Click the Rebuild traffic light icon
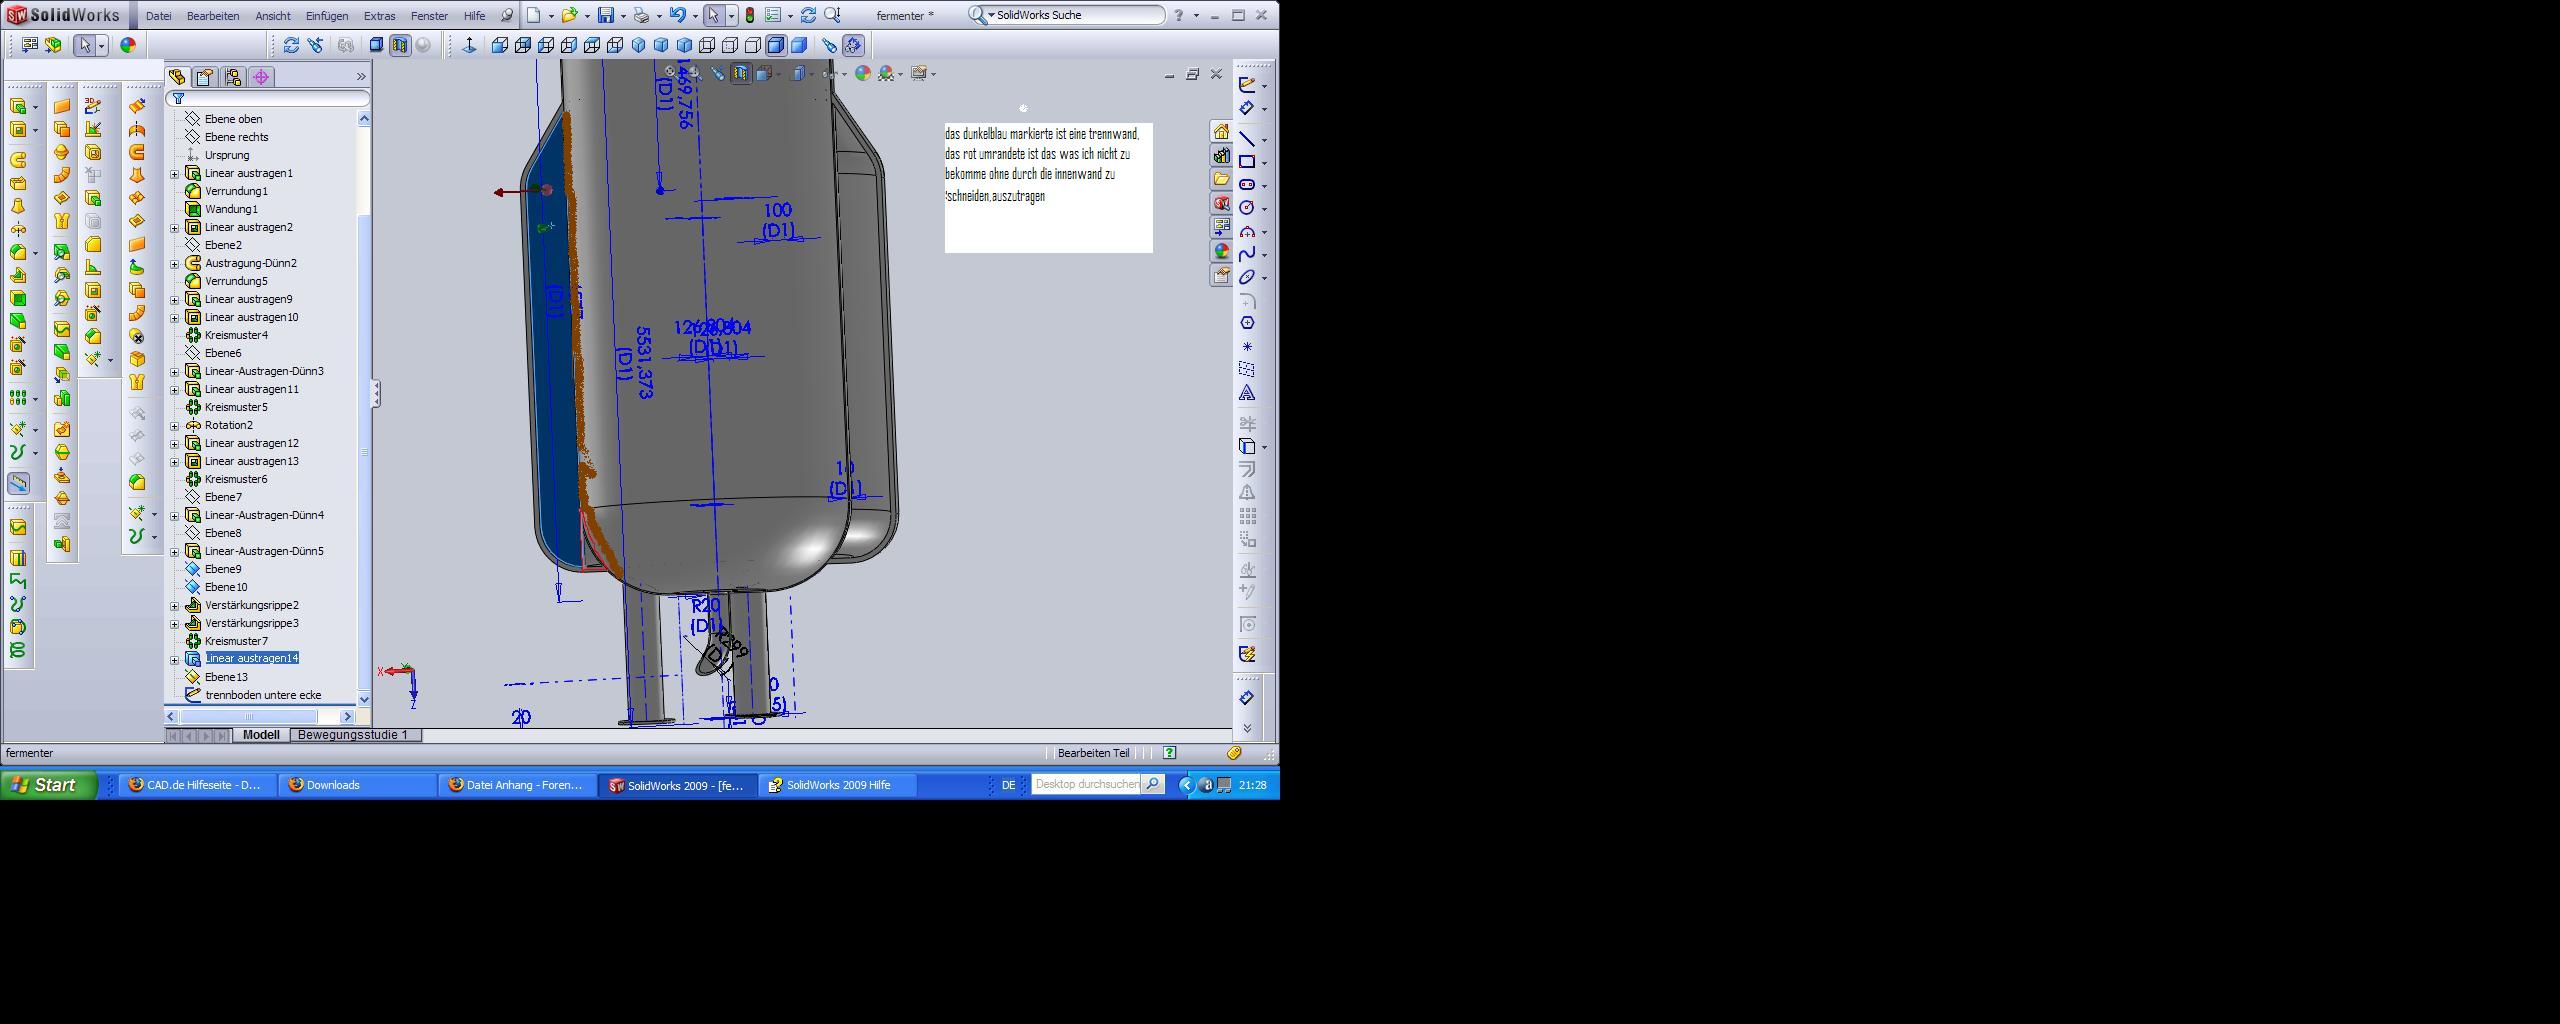This screenshot has height=1024, width=2560. (x=749, y=15)
